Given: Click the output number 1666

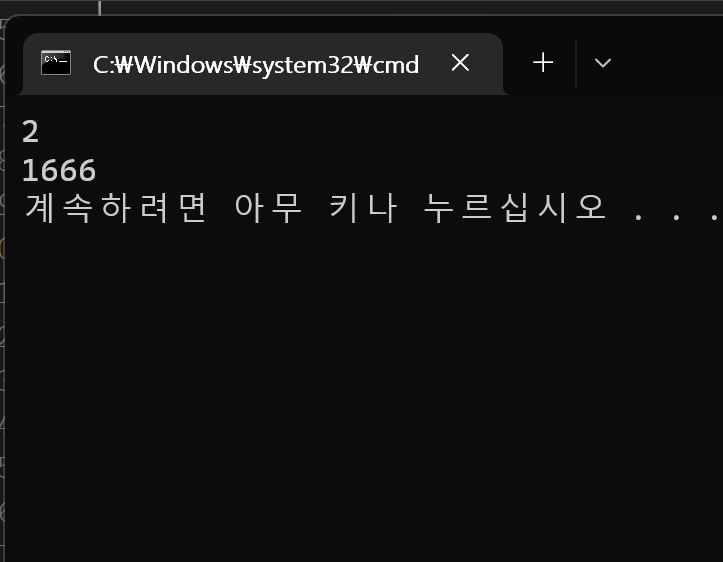Looking at the screenshot, I should click(59, 170).
